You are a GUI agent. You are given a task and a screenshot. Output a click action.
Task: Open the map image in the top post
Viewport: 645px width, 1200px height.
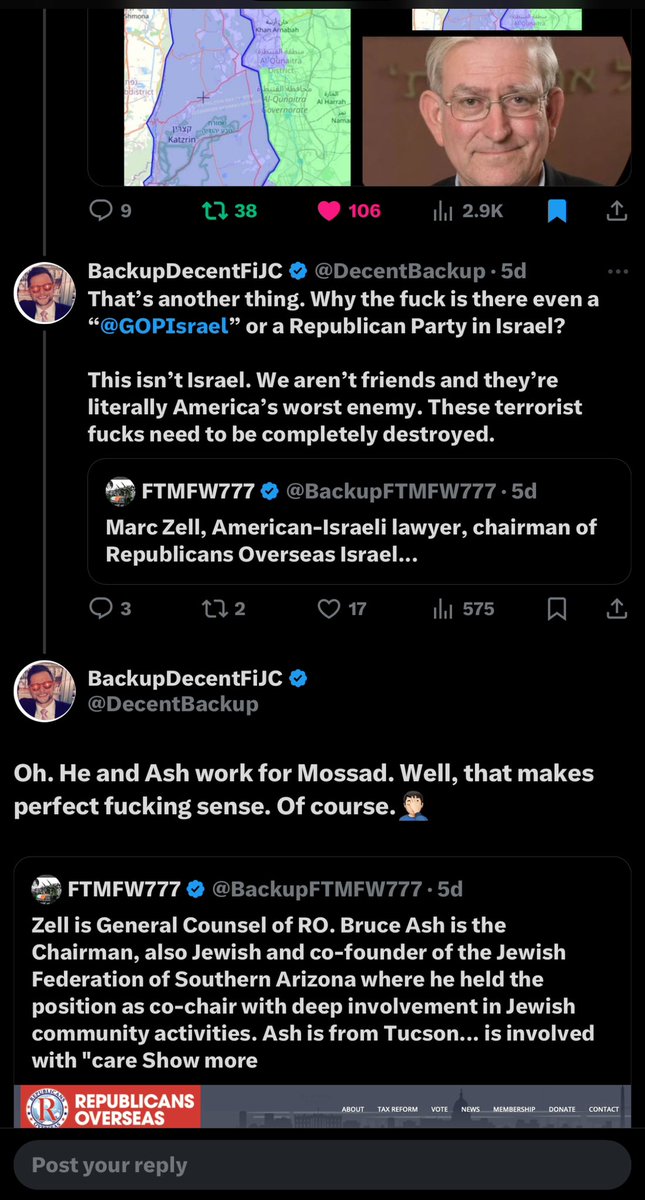[237, 95]
